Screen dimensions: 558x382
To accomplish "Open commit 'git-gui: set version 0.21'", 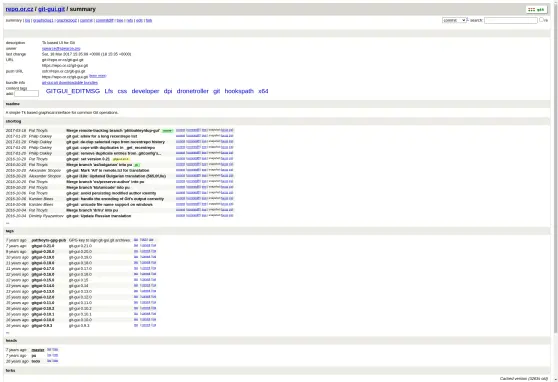I will (88, 159).
